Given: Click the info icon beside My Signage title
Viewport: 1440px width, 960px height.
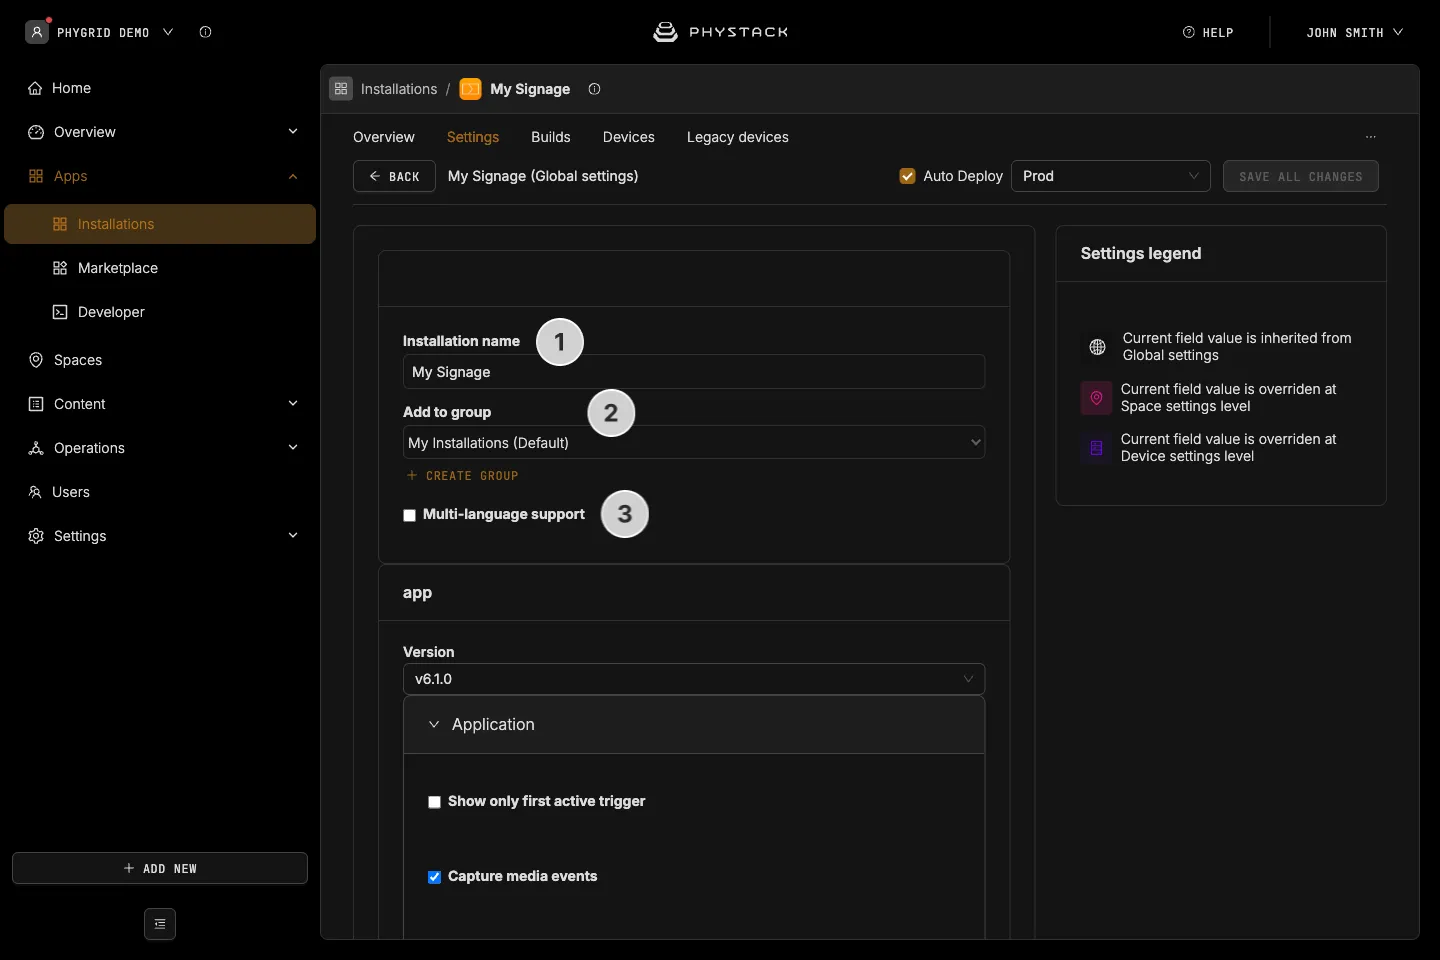Looking at the screenshot, I should pyautogui.click(x=594, y=89).
